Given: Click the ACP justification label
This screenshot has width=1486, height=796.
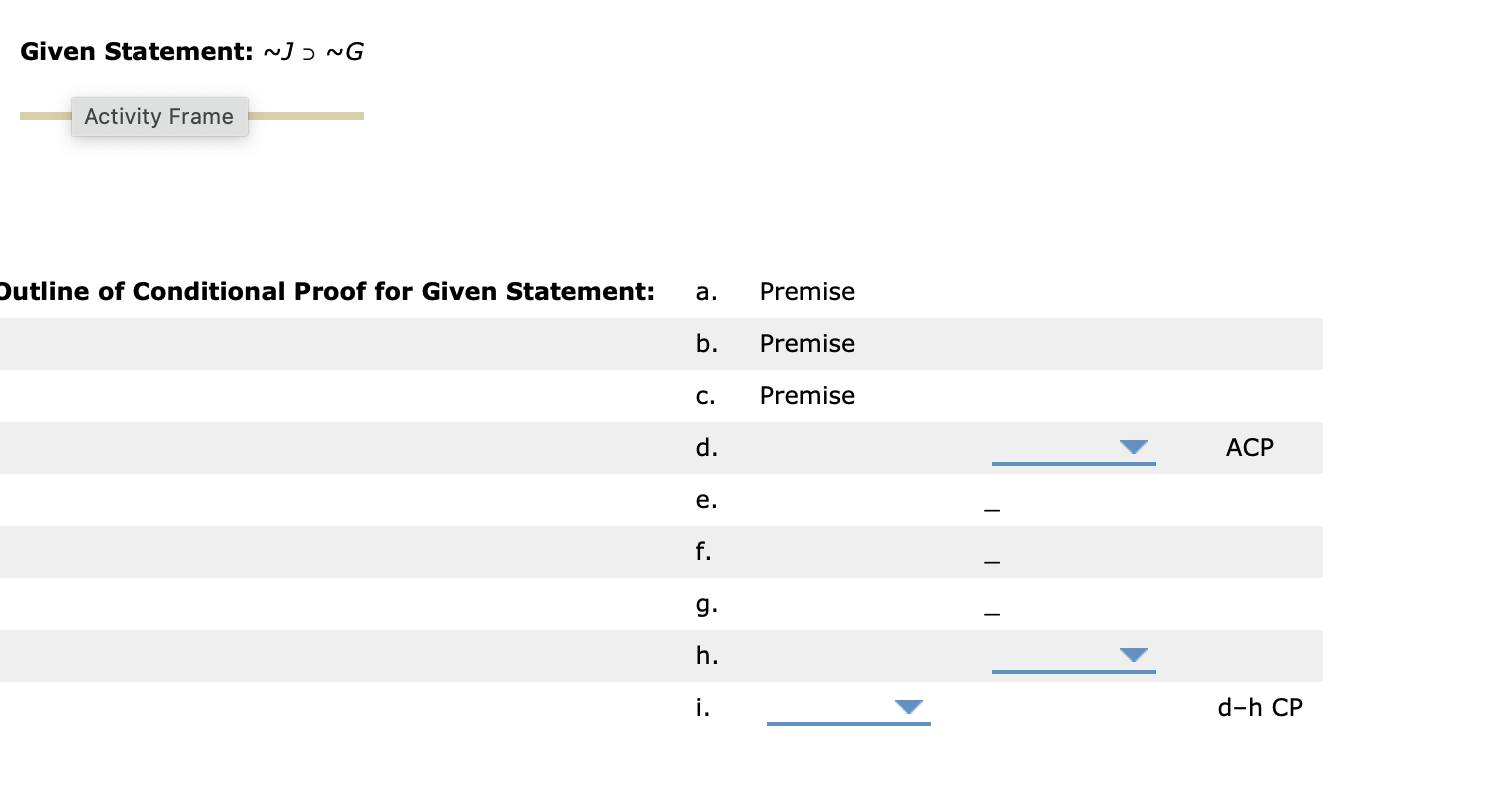Looking at the screenshot, I should (1249, 448).
